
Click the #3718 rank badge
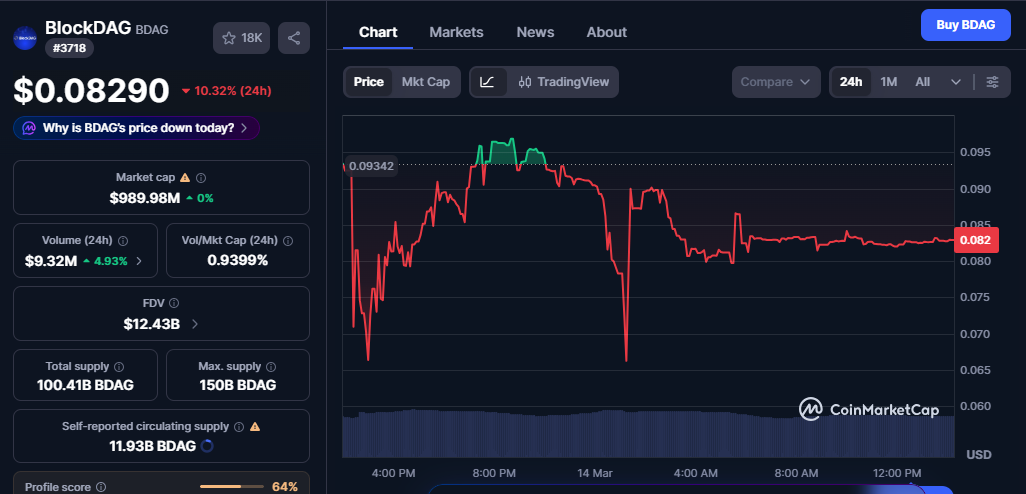point(69,48)
